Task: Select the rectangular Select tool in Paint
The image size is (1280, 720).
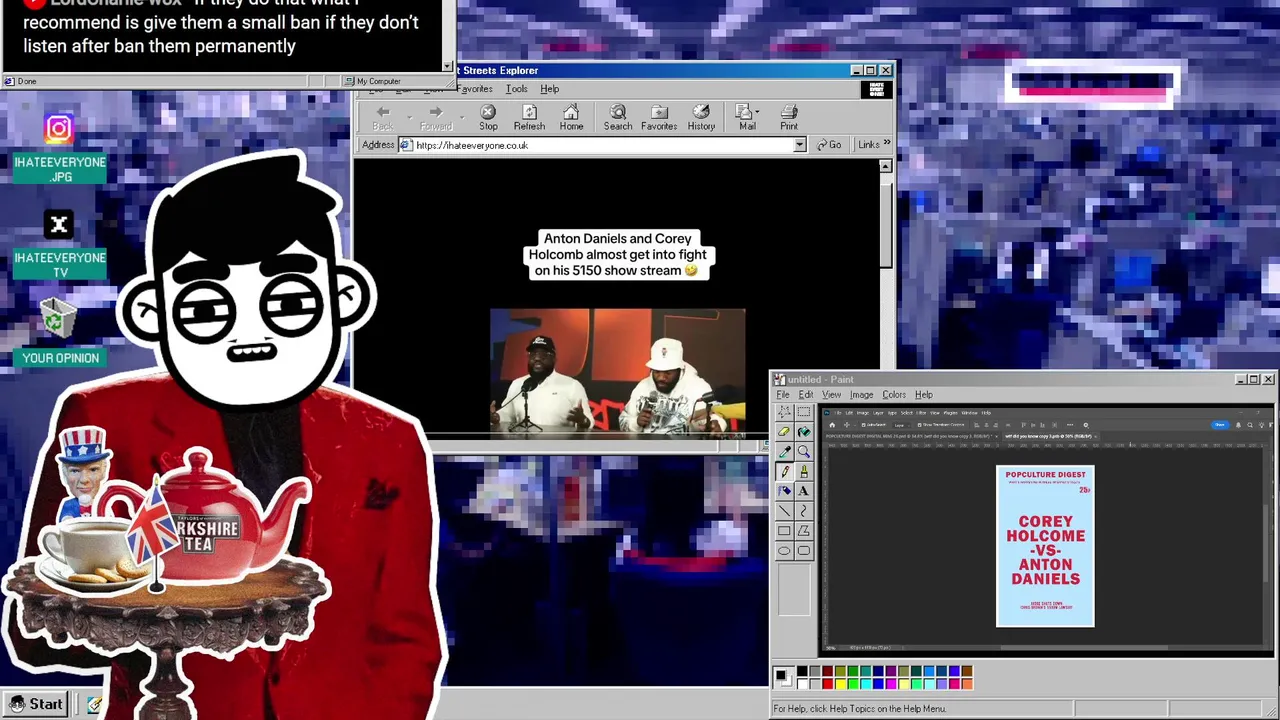Action: [x=803, y=412]
